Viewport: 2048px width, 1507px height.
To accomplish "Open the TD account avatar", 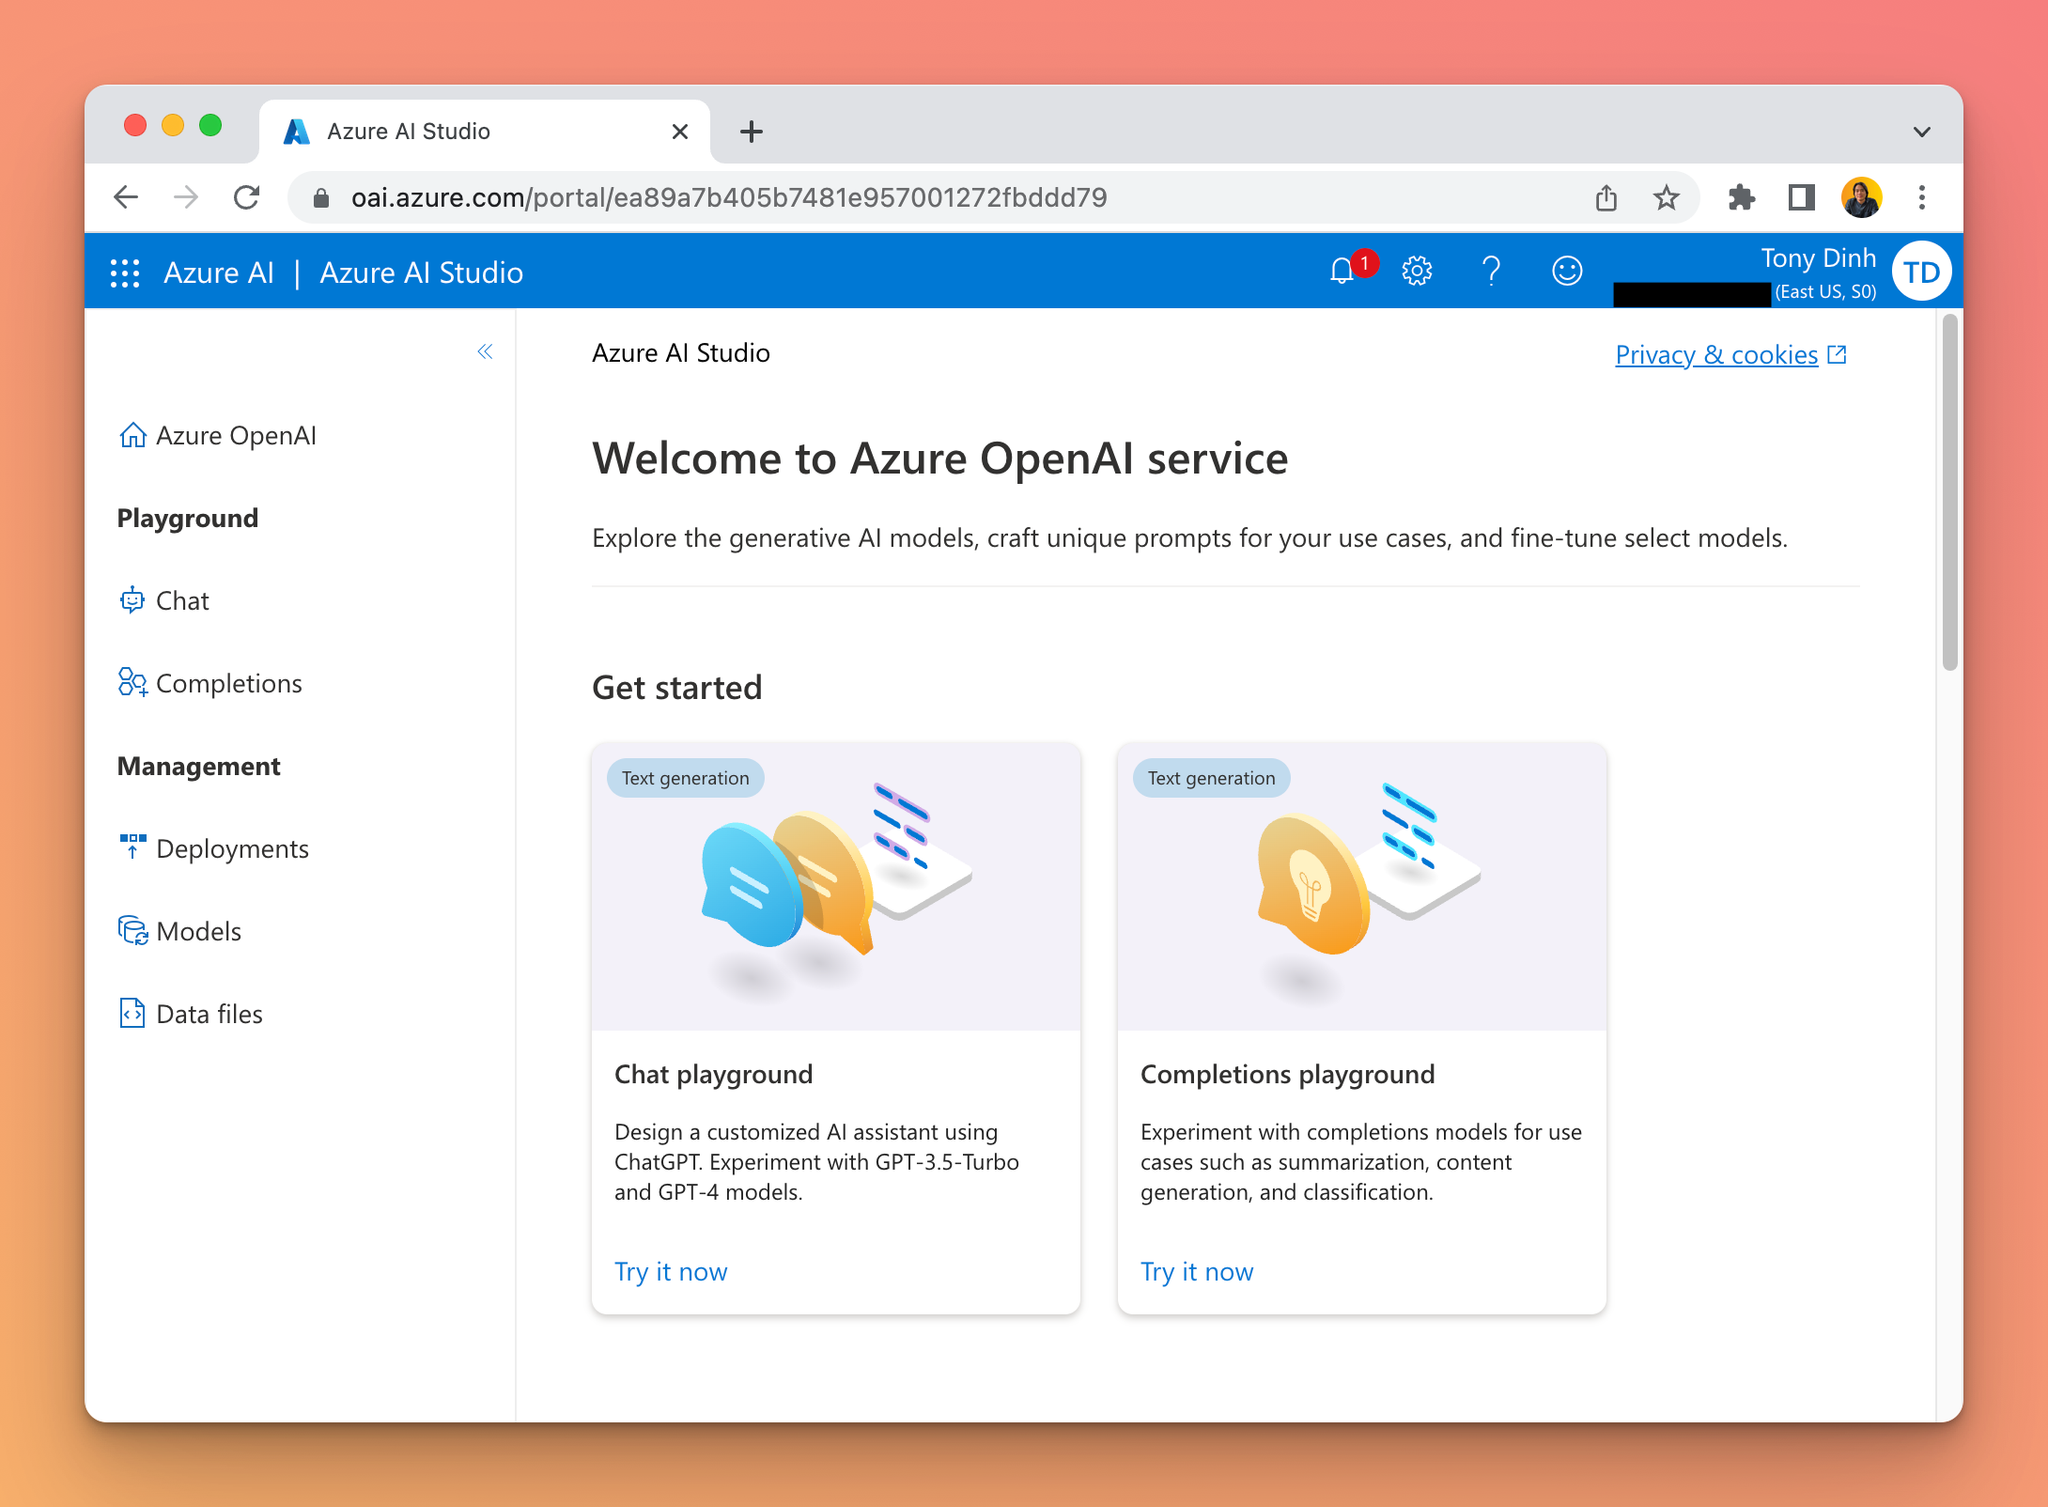I will [x=1921, y=271].
